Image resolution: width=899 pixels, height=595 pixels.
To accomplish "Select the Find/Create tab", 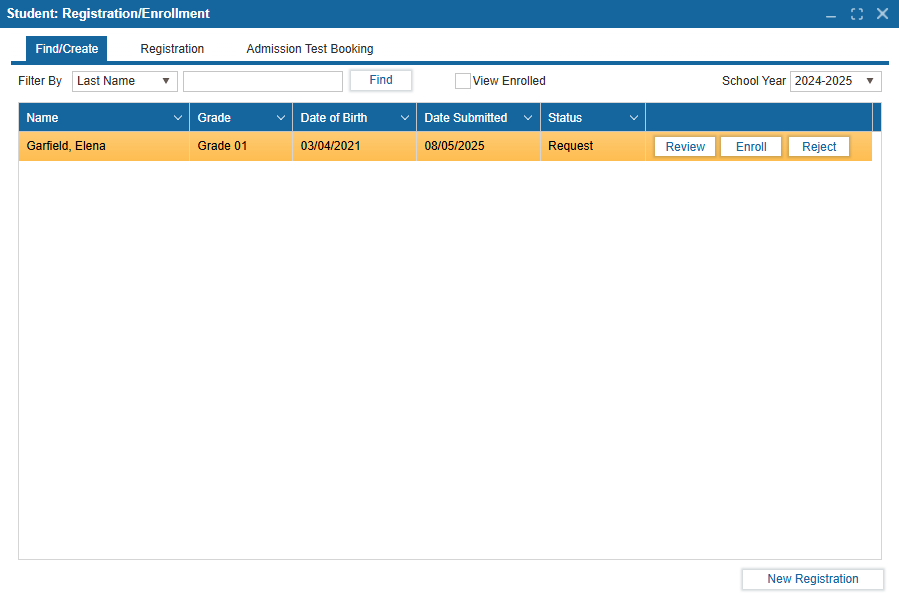I will click(x=67, y=49).
